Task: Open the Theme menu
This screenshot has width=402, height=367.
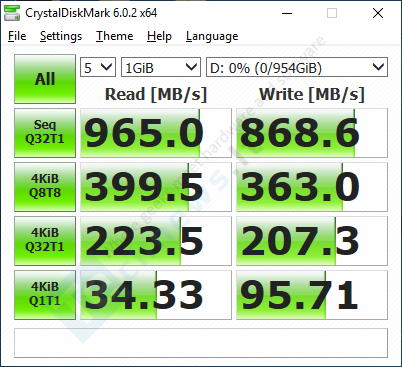Action: click(x=115, y=36)
